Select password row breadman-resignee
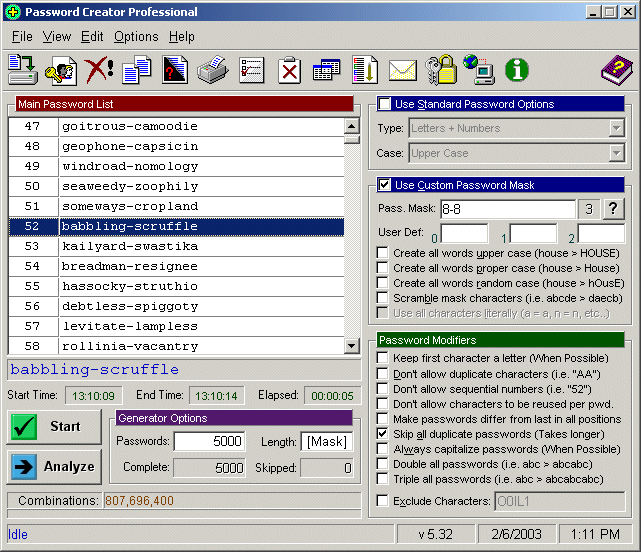Screen dimensions: 641x552 point(176,267)
